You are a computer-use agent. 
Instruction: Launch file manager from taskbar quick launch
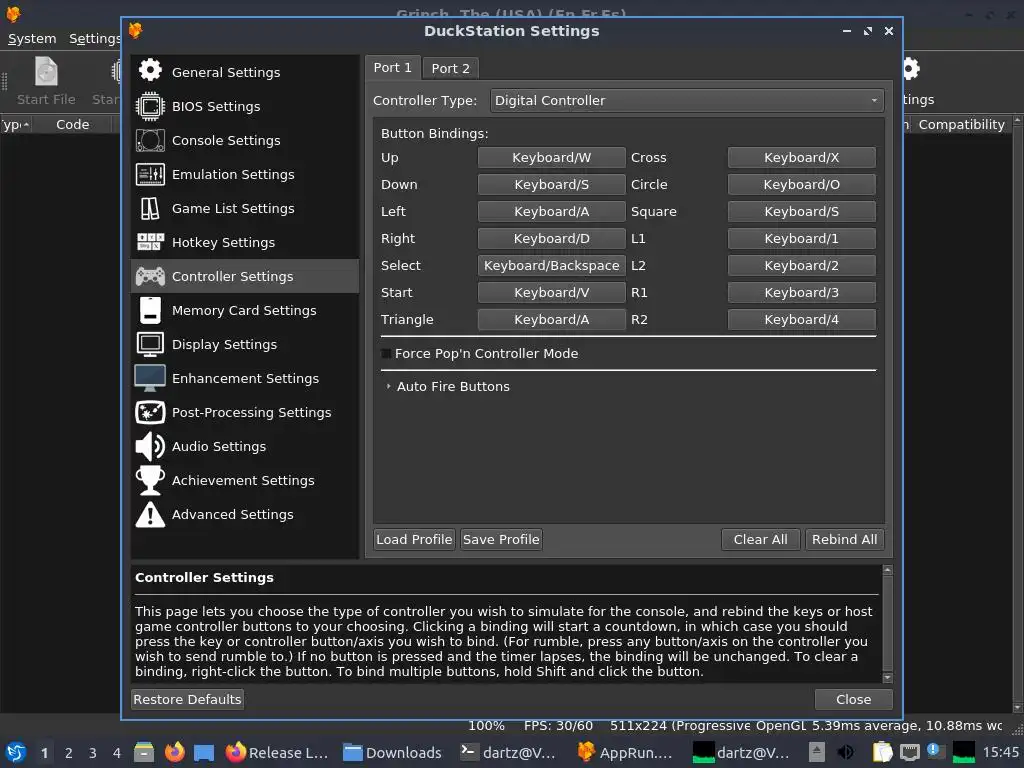click(x=144, y=752)
